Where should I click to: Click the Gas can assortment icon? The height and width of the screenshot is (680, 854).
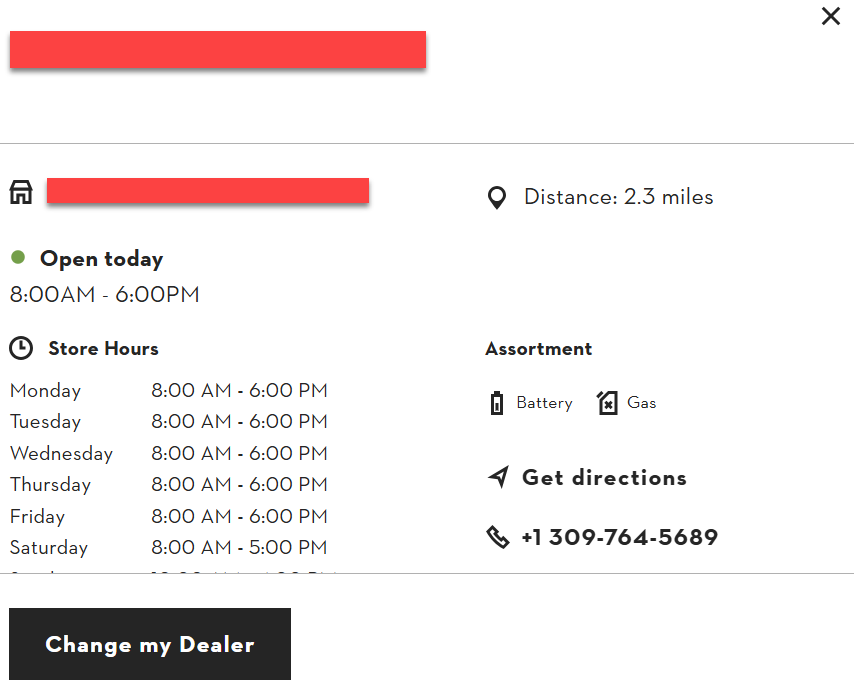pyautogui.click(x=607, y=403)
